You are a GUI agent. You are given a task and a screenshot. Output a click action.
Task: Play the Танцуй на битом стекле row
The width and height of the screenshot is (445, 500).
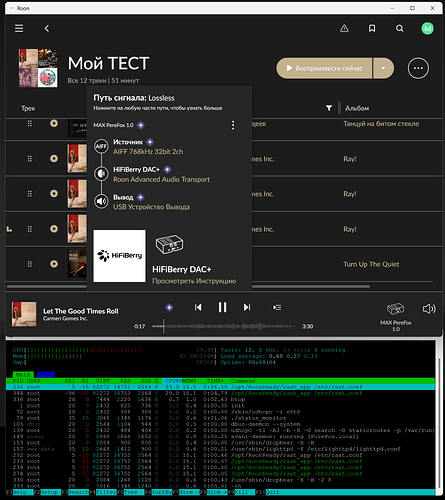tap(54, 123)
